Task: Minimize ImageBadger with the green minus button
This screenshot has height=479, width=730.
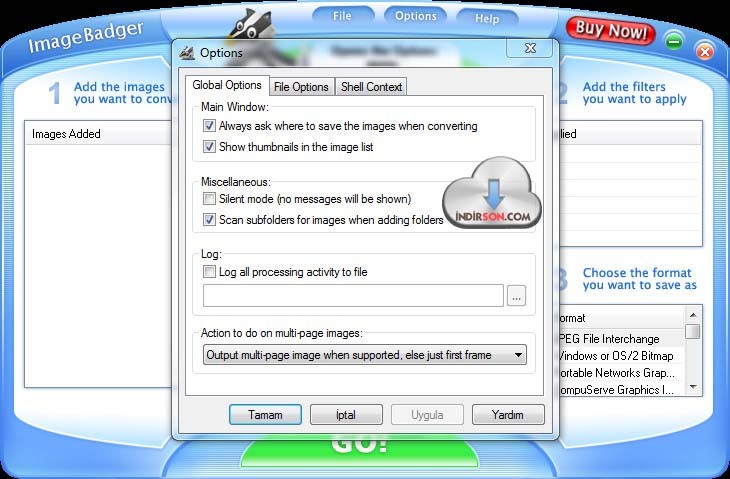Action: tap(674, 41)
